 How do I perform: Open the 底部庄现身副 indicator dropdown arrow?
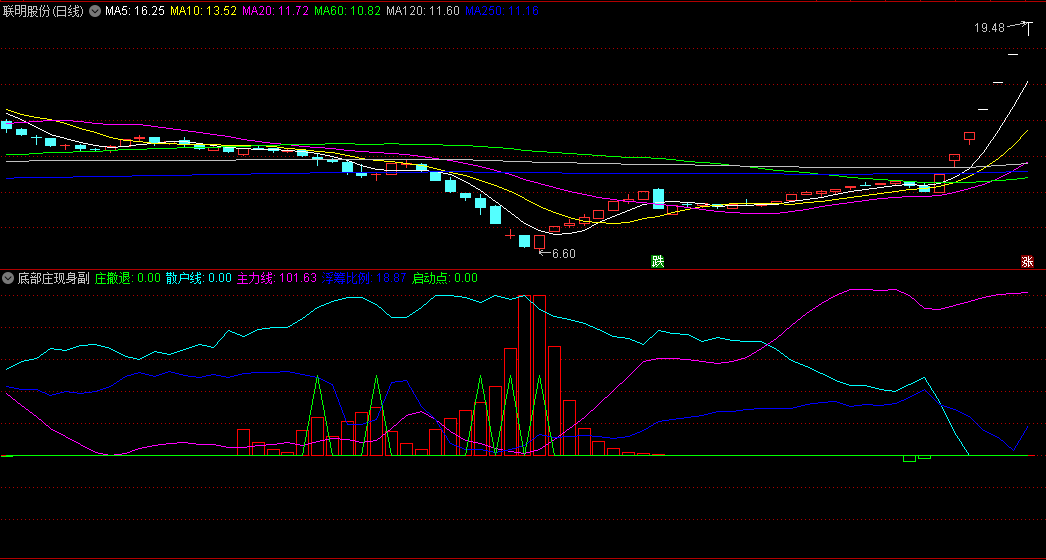coord(8,278)
